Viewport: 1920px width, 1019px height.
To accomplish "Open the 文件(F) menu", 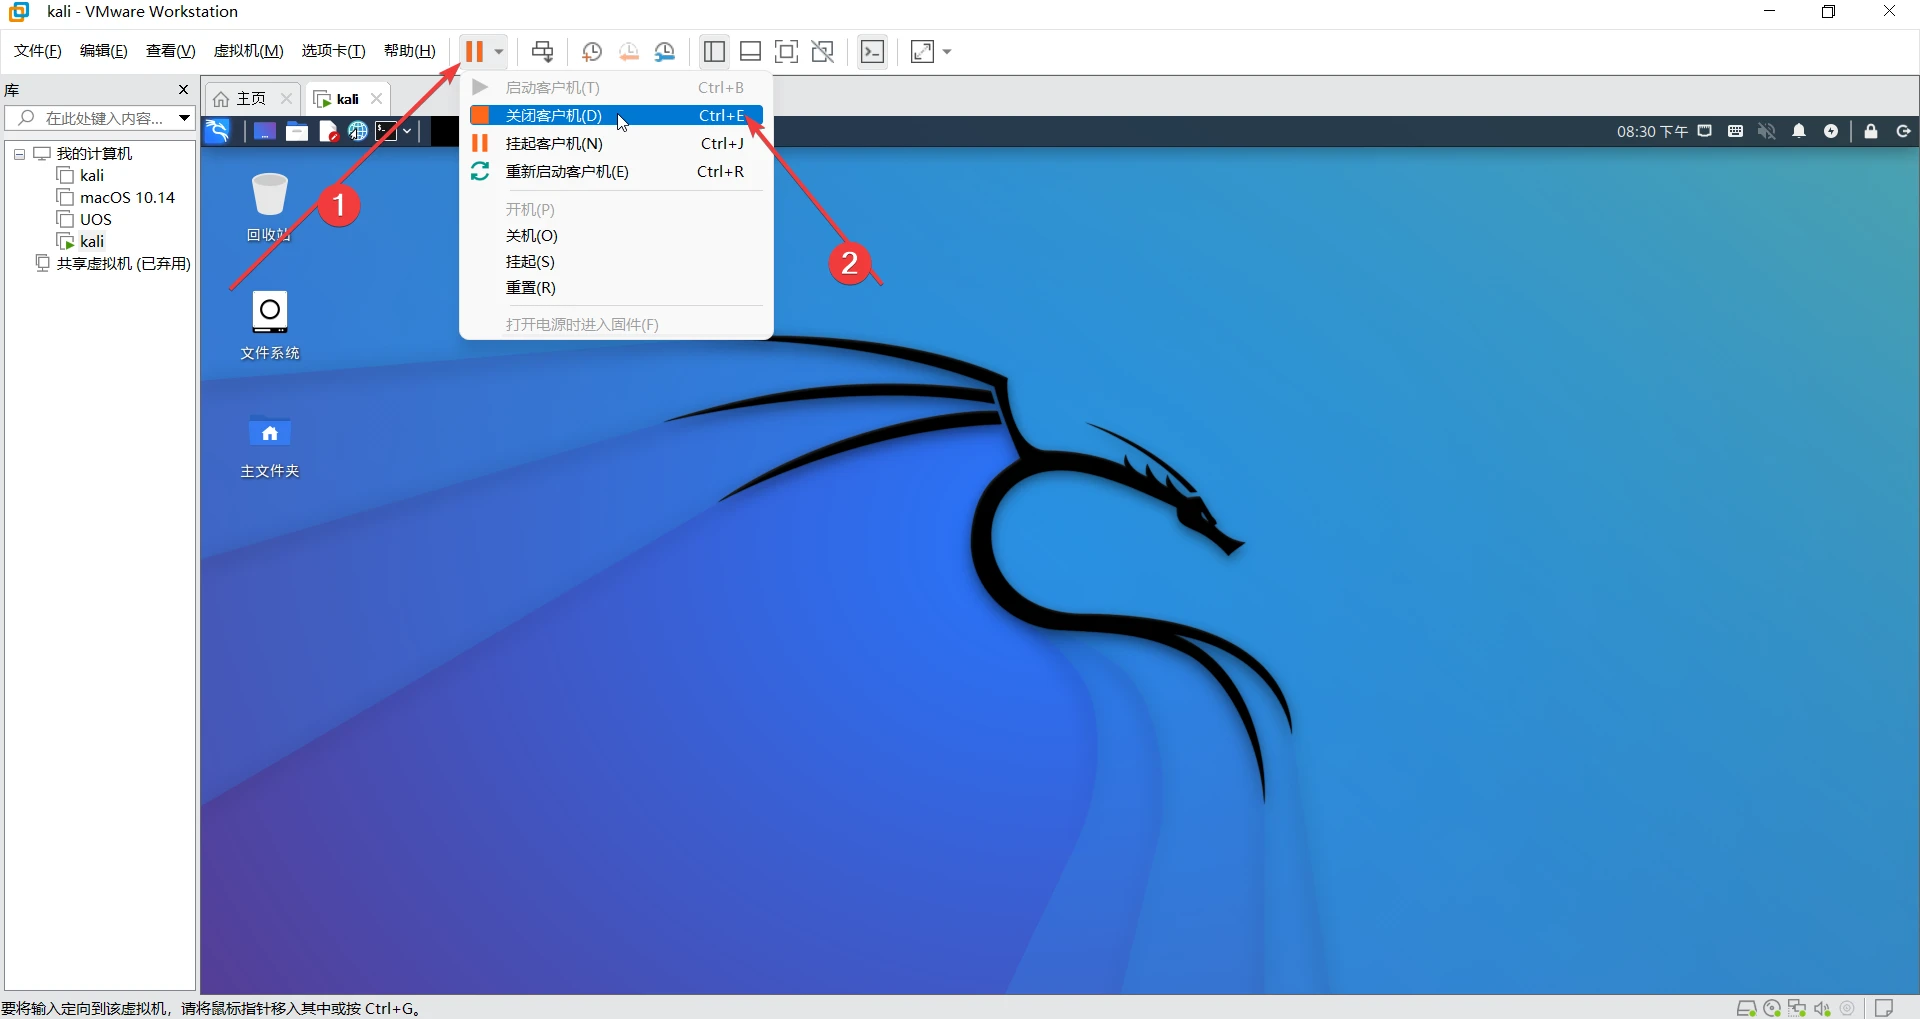I will coord(38,51).
